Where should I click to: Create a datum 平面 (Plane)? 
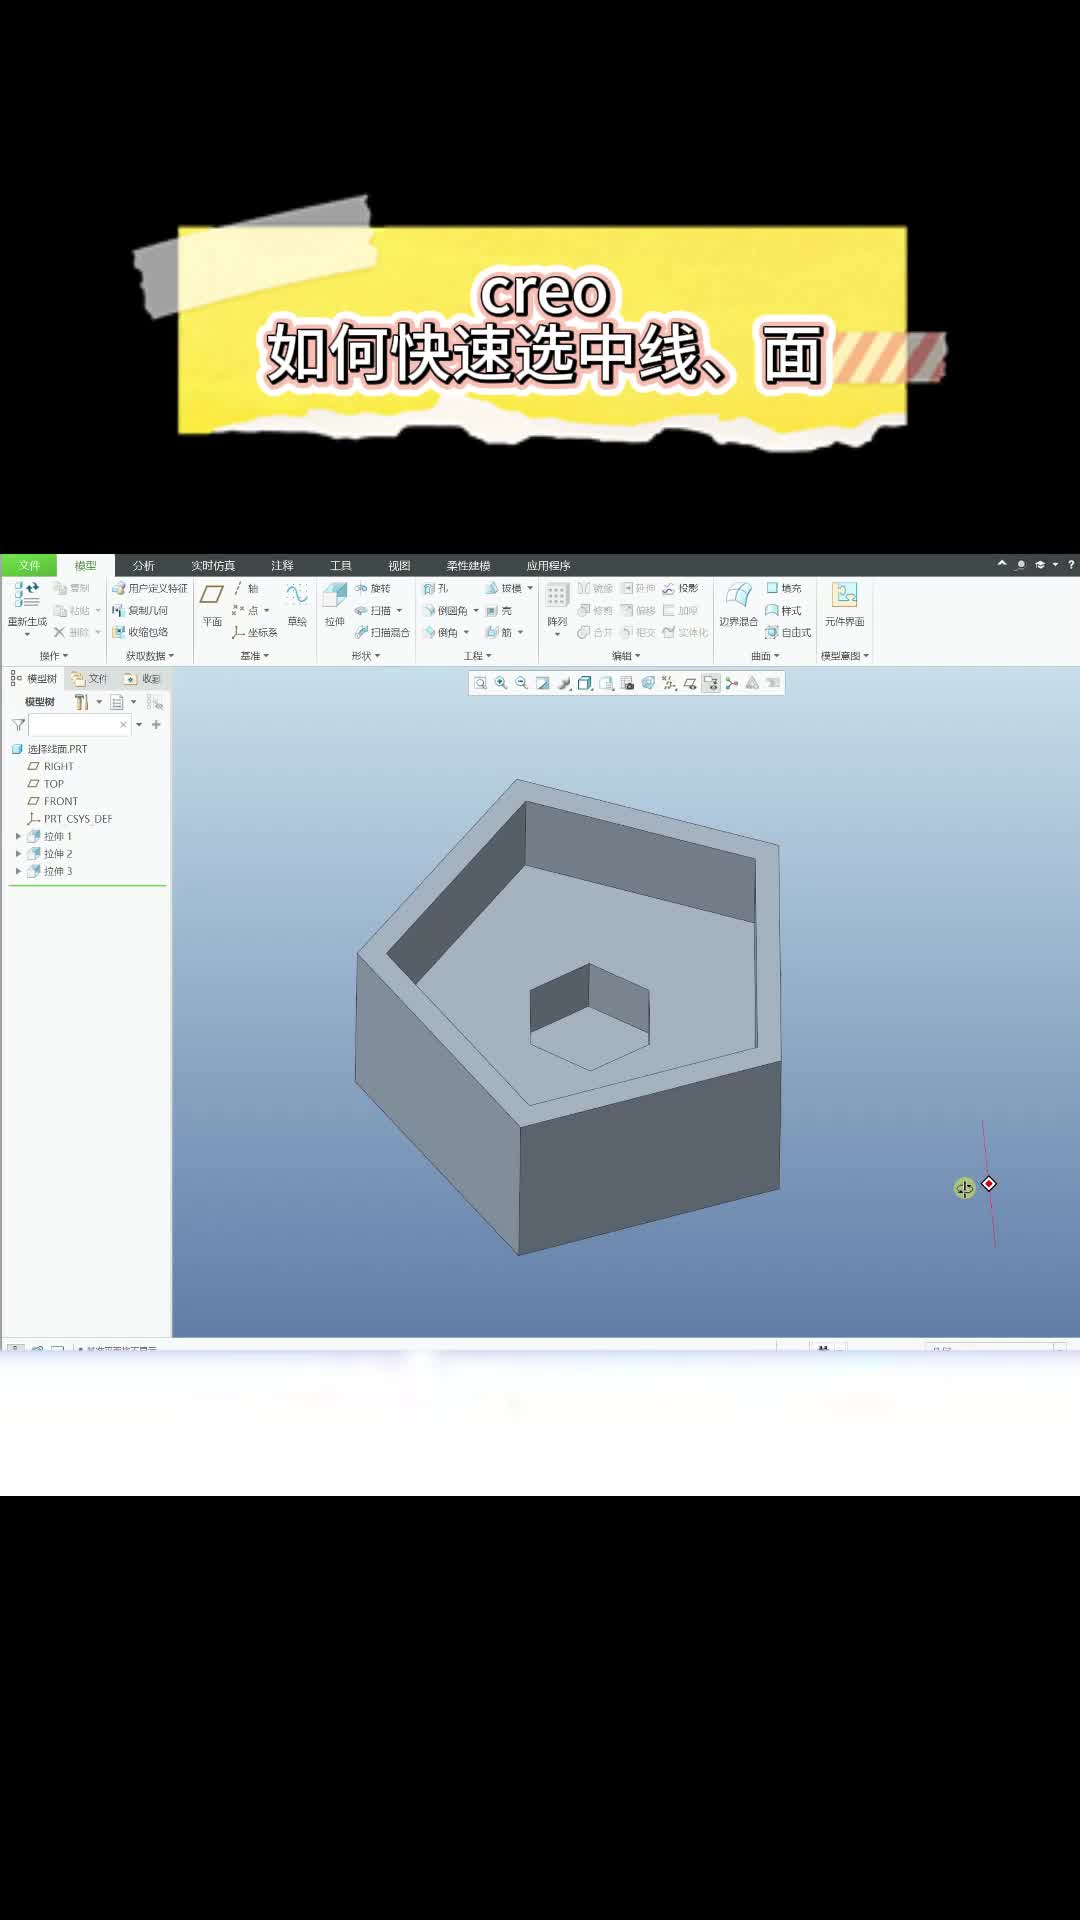pyautogui.click(x=212, y=604)
